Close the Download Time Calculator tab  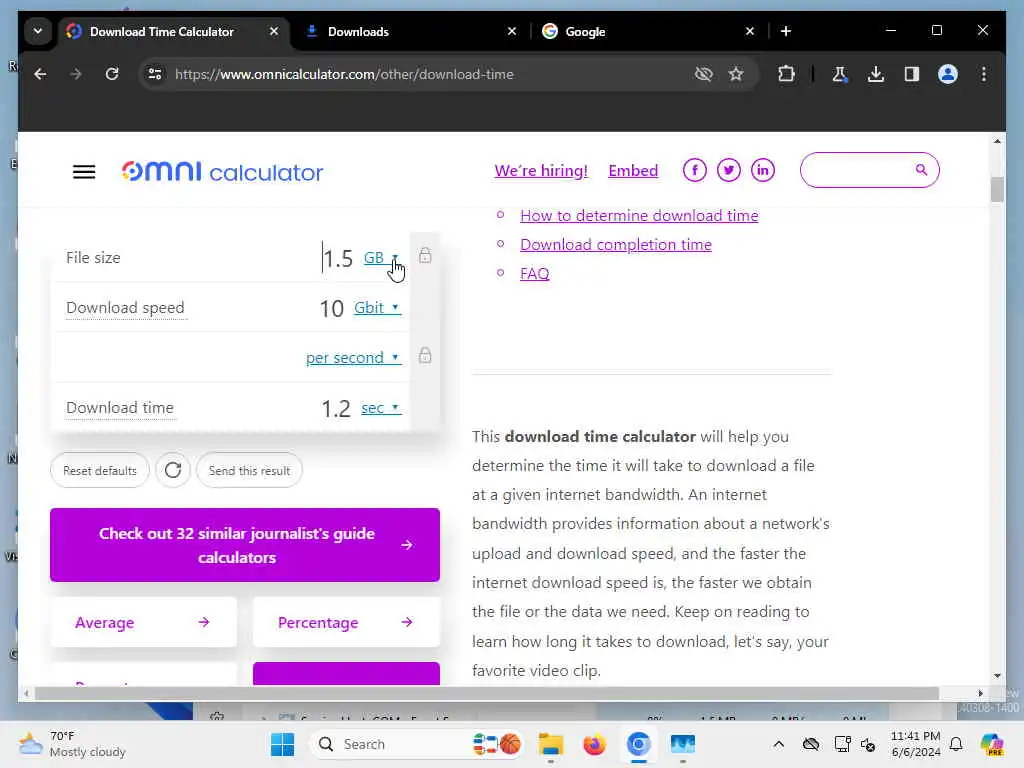[274, 31]
